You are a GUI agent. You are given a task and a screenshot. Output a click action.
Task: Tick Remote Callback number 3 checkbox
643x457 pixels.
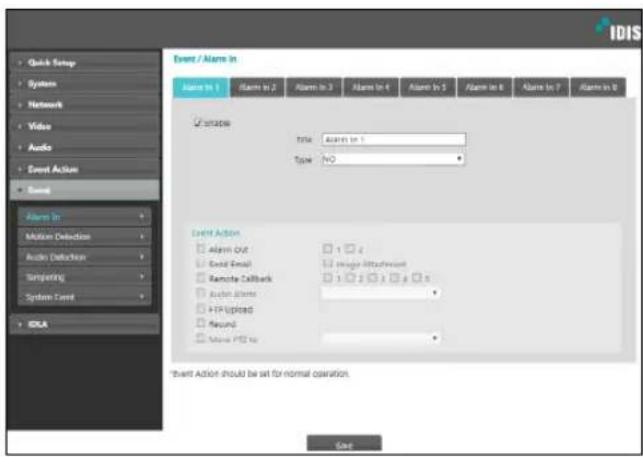tap(372, 278)
